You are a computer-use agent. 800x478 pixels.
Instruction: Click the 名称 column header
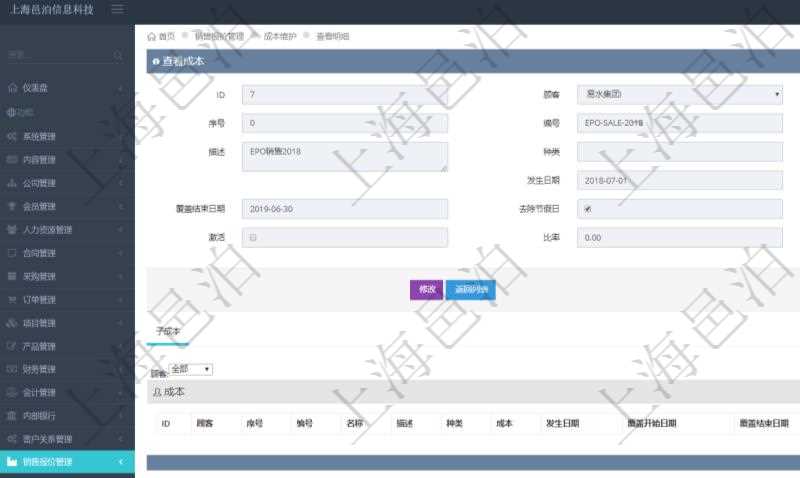pos(355,423)
